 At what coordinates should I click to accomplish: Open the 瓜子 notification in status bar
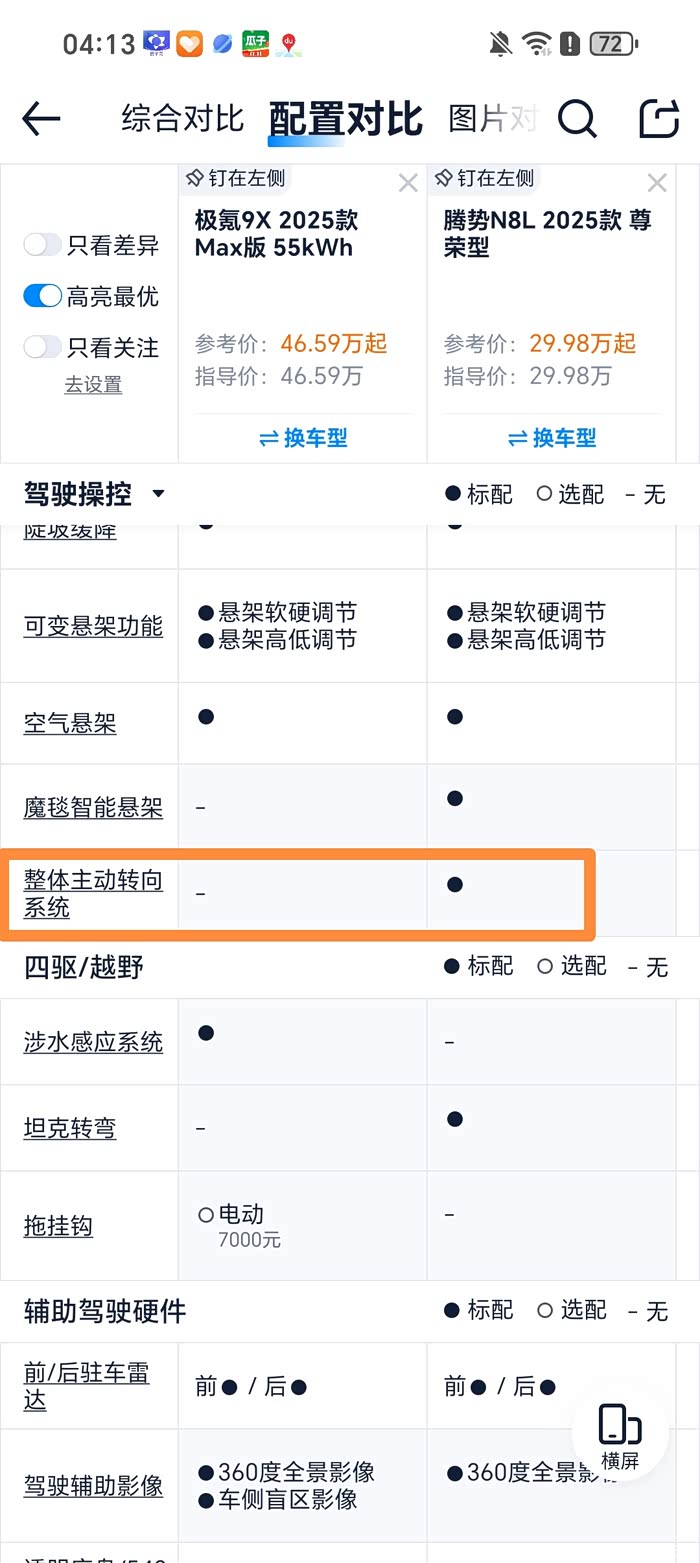[256, 43]
